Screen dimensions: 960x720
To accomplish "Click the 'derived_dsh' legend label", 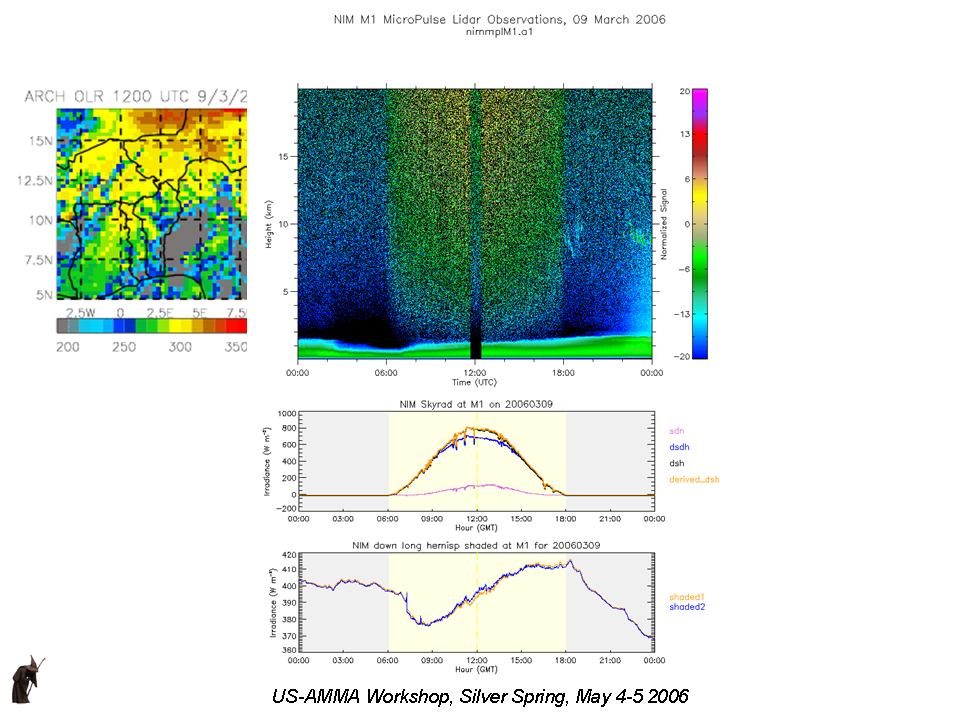I will coord(694,479).
